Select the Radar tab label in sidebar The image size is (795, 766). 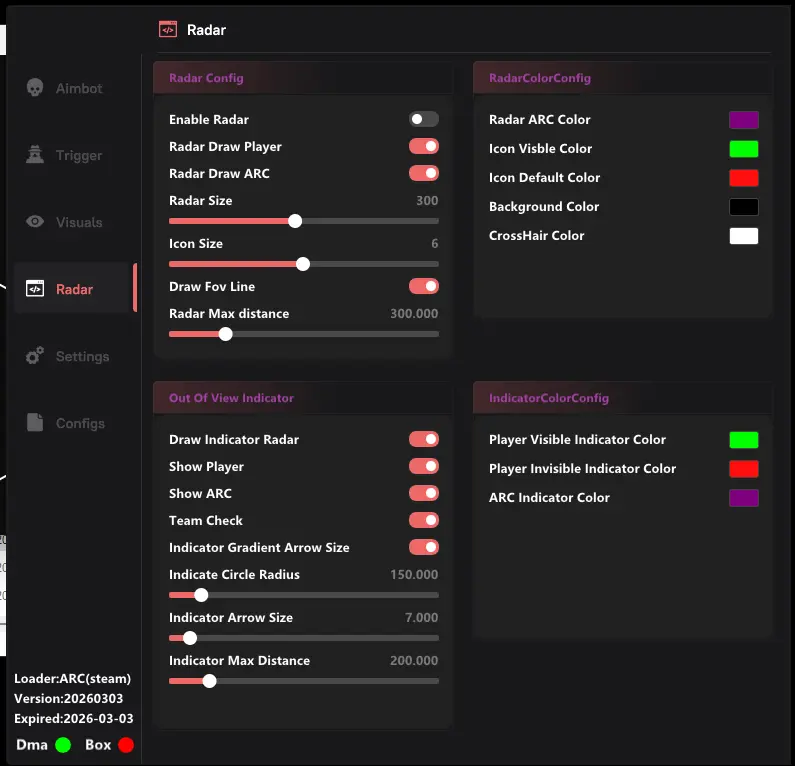75,289
